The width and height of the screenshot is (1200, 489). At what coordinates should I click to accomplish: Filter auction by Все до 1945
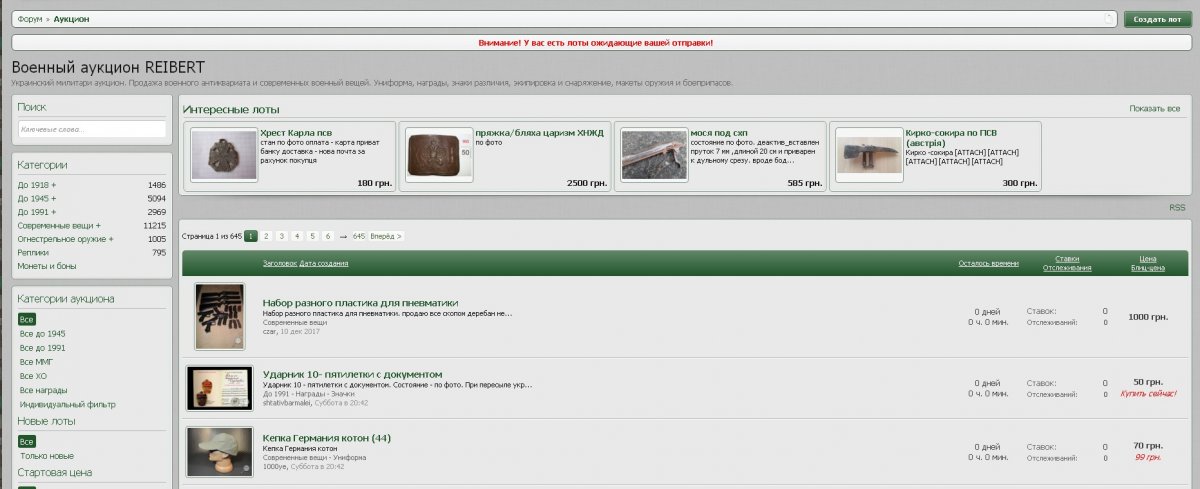(43, 333)
